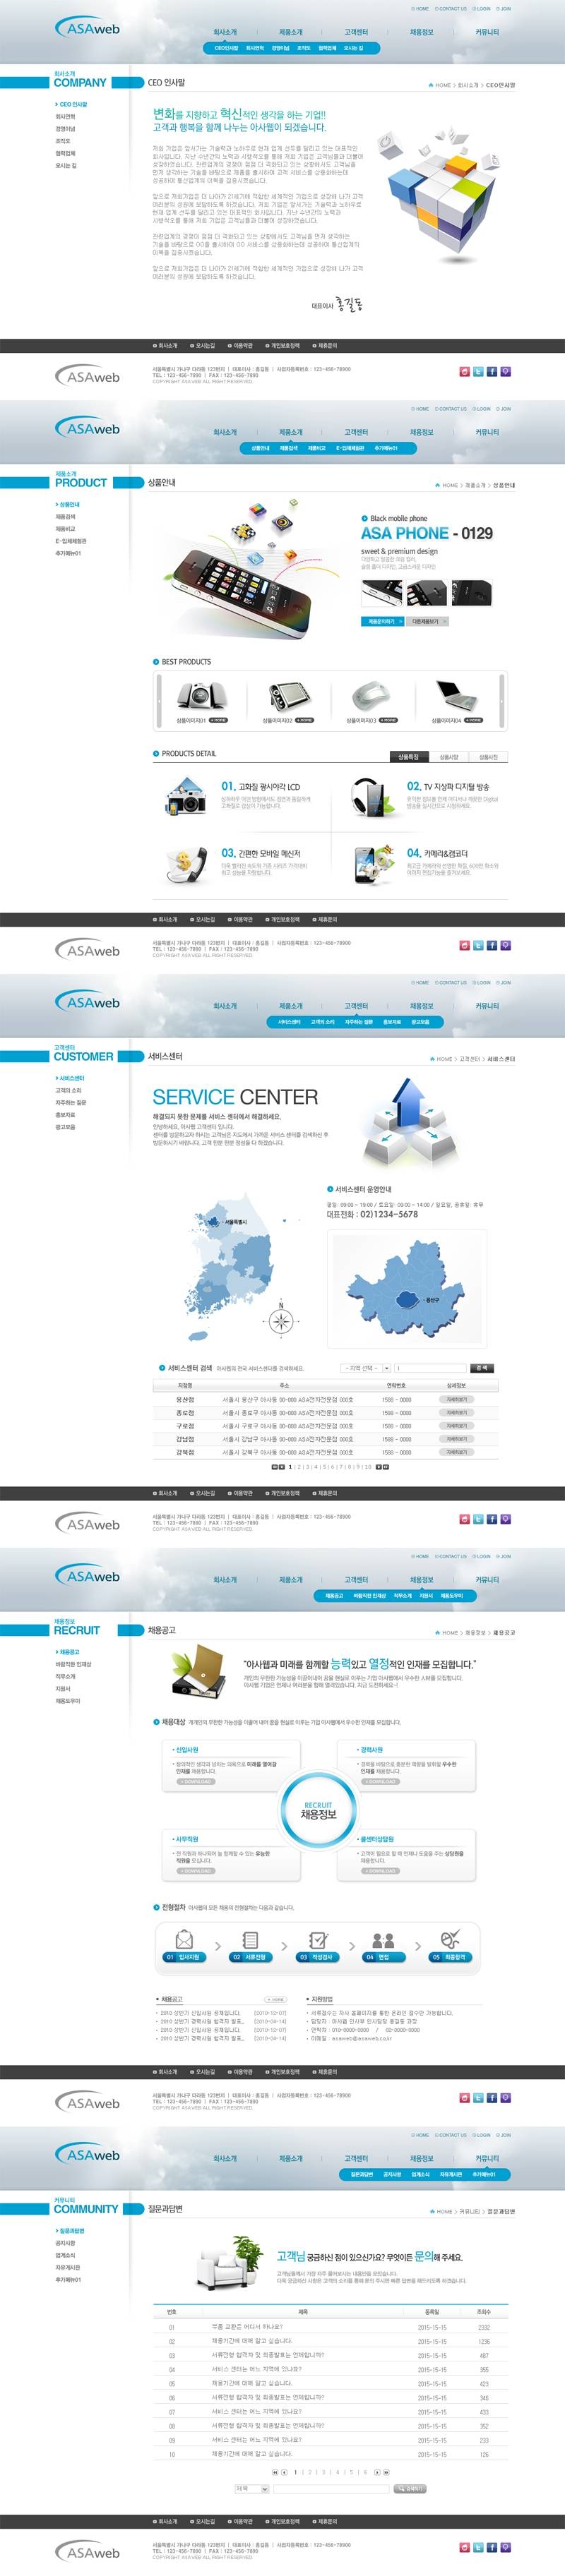Viewport: 565px width, 2576px height.
Task: Open 자유게시판 in the COMMUNITY side menu
Action: click(x=68, y=2268)
